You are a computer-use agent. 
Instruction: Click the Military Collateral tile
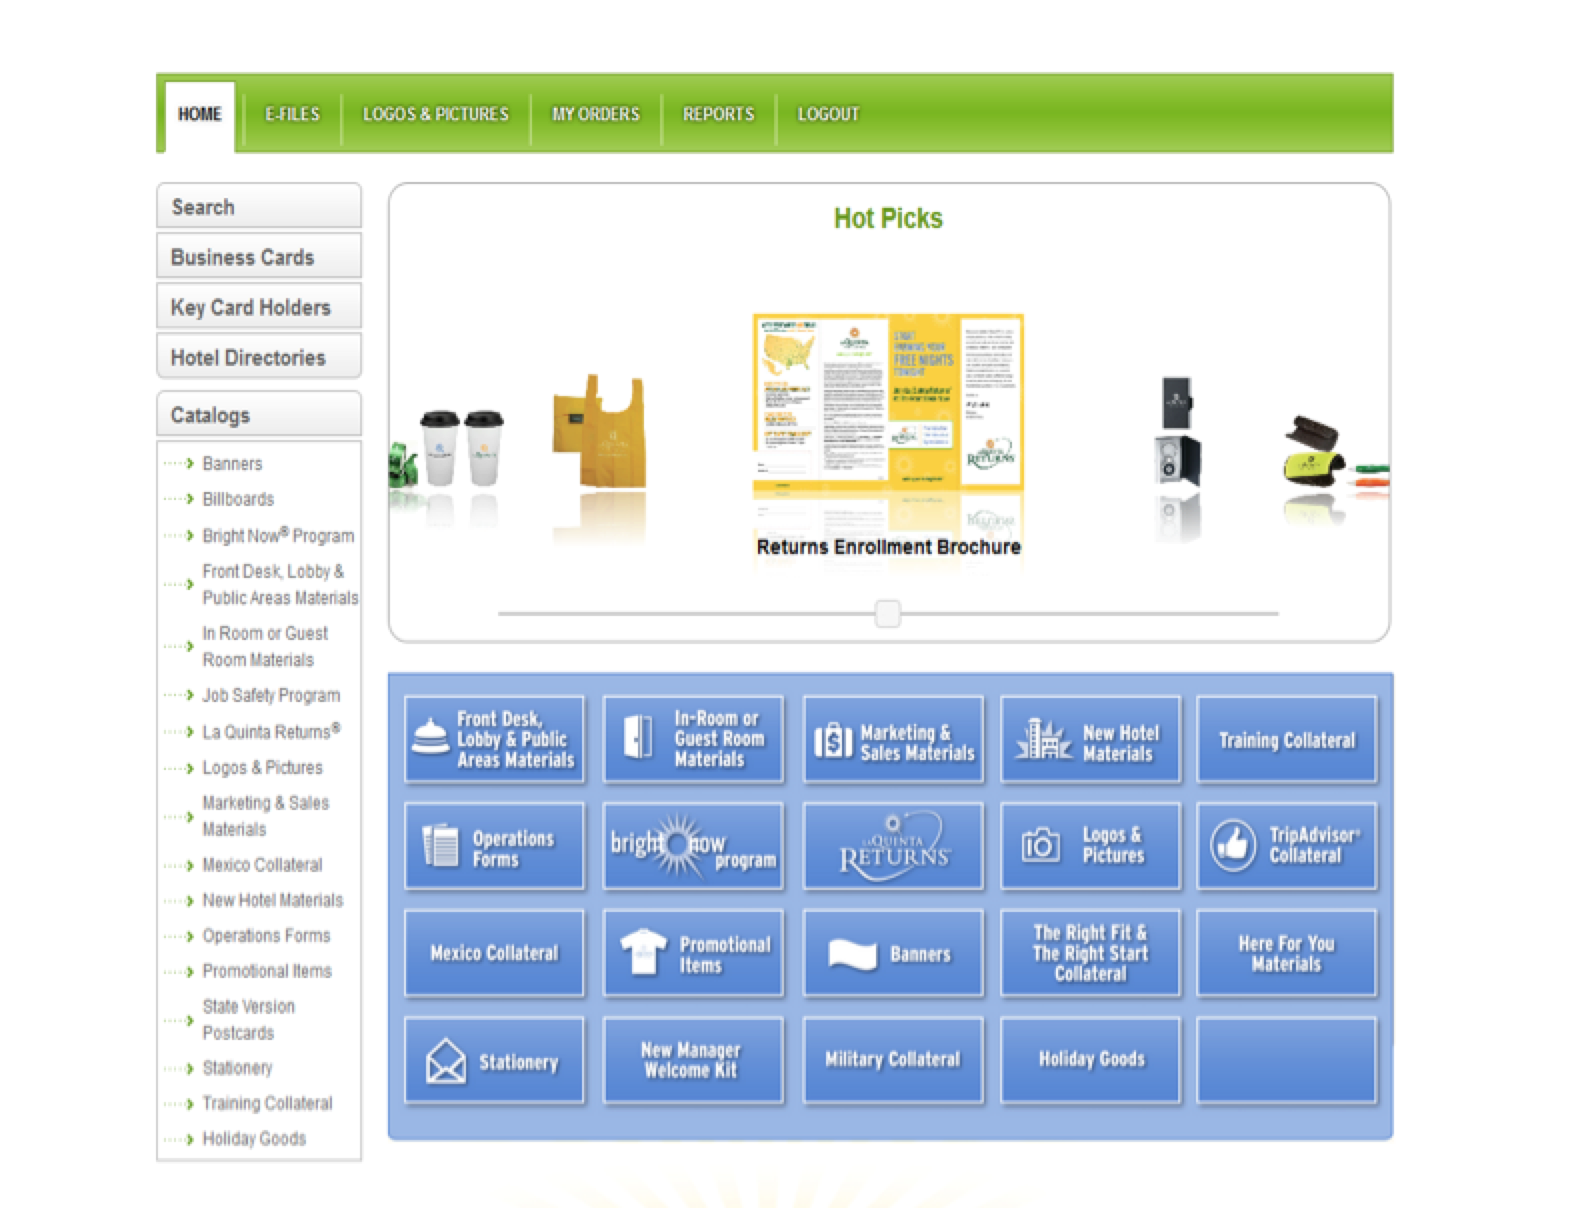[893, 1060]
